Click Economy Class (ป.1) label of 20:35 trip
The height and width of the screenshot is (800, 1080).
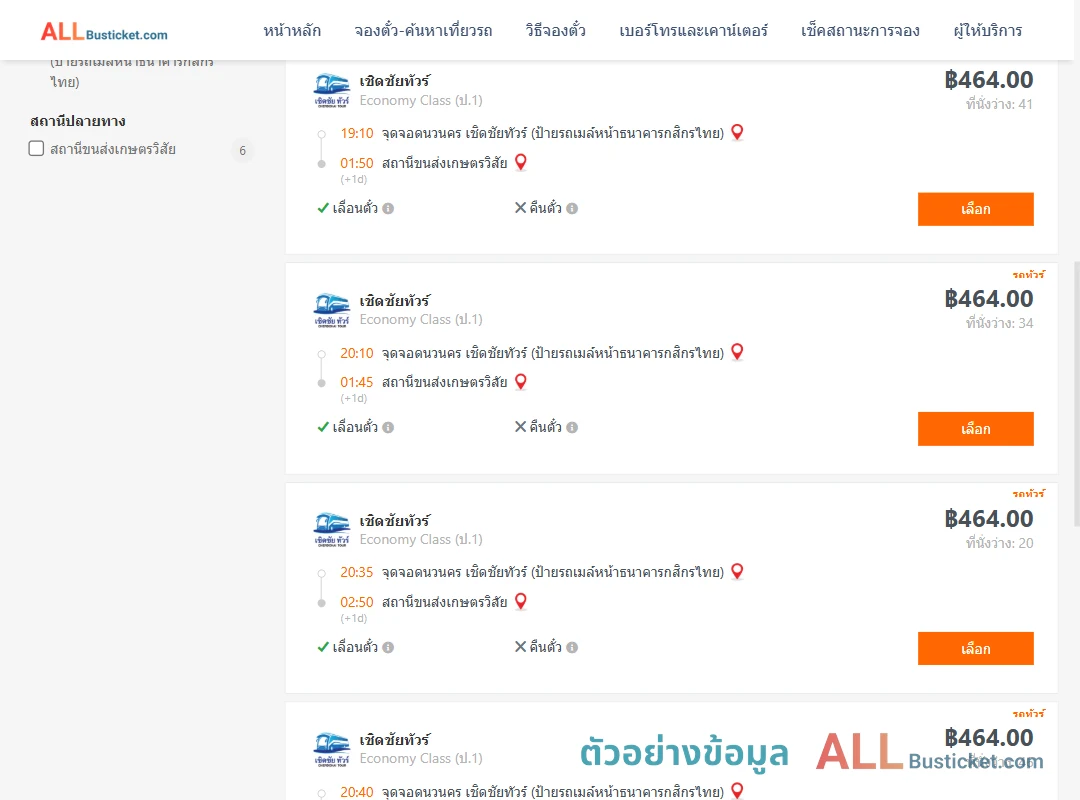[421, 539]
